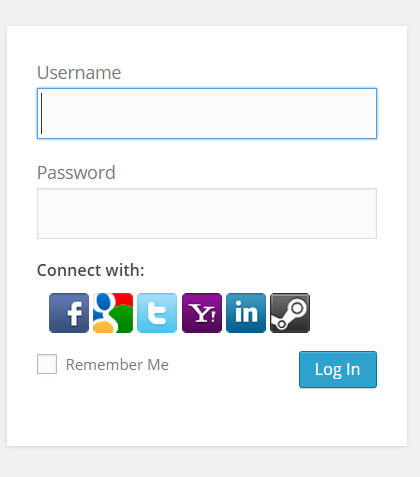The width and height of the screenshot is (420, 477).
Task: Focus the Username text field
Action: [207, 113]
